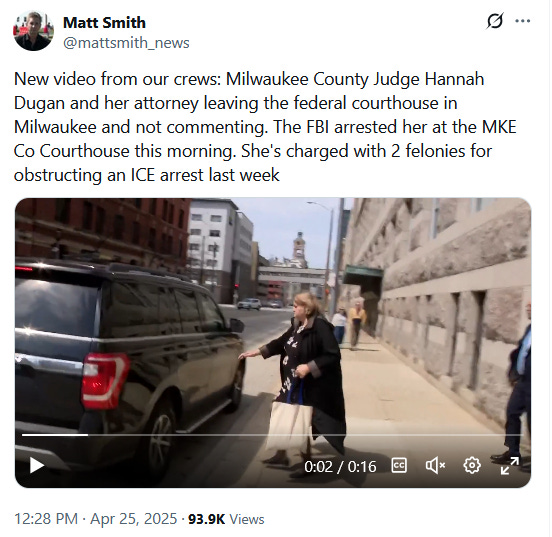Click the Grok explain-post icon
This screenshot has height=537, width=552.
coord(495,21)
